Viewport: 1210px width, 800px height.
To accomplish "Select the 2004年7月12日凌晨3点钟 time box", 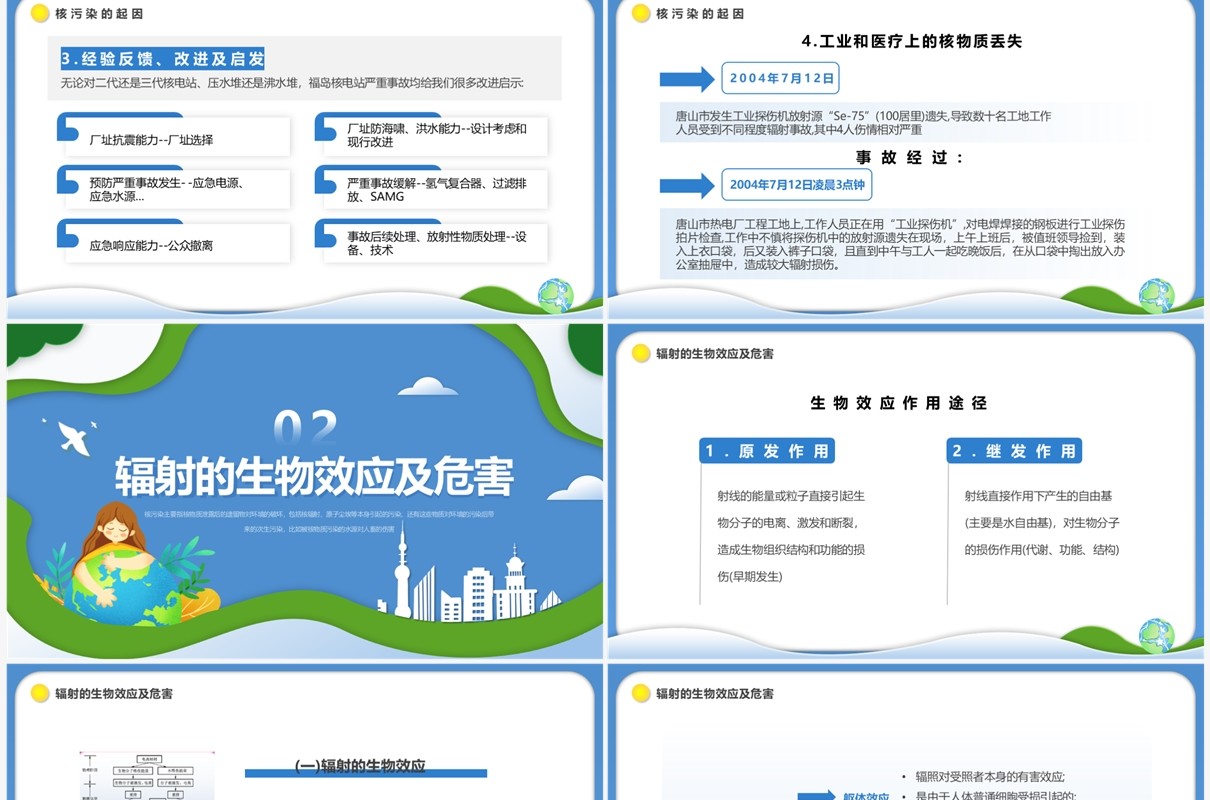I will (797, 185).
